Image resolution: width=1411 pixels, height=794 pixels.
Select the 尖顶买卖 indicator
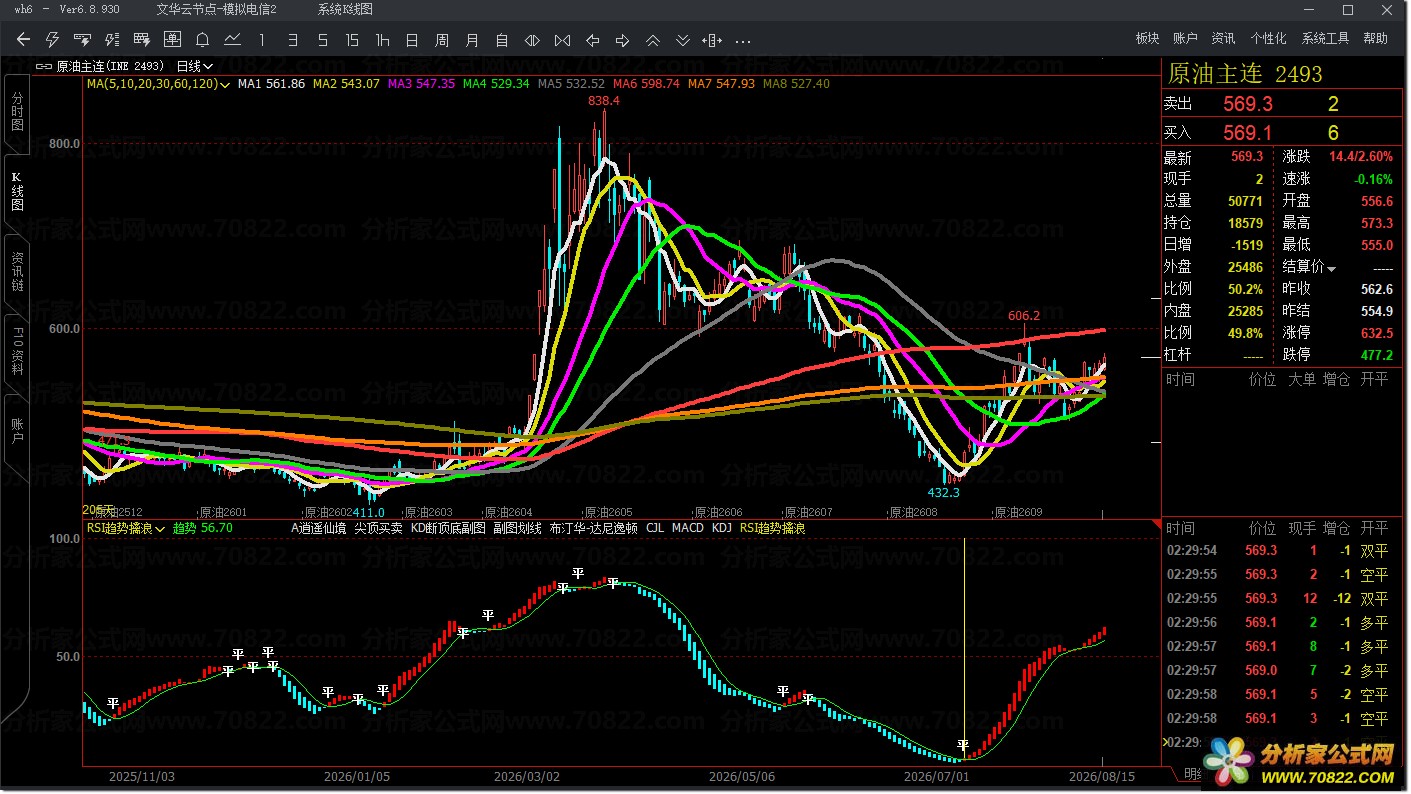[x=379, y=528]
